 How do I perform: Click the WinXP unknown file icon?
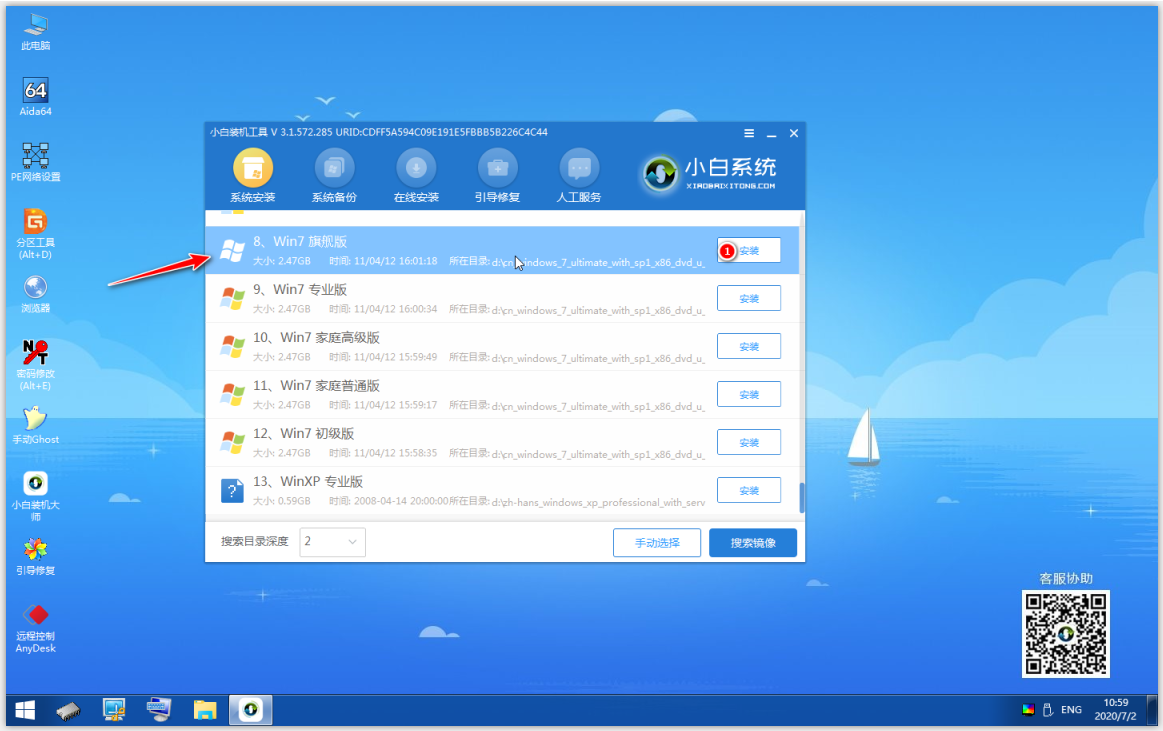pyautogui.click(x=232, y=490)
